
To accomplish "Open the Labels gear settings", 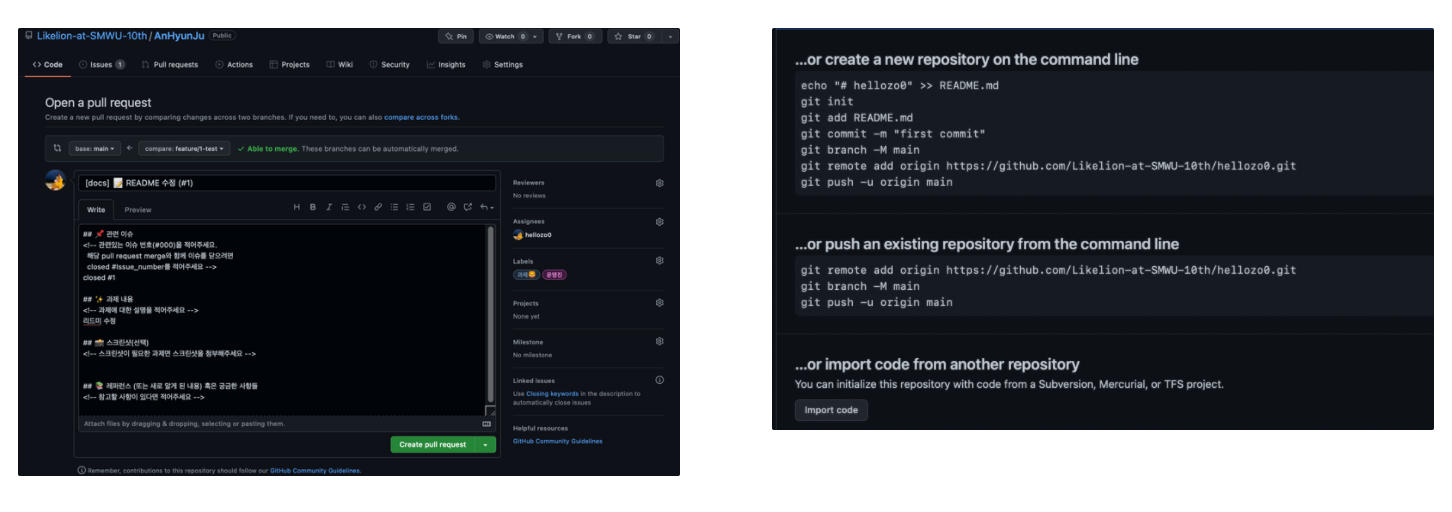I will [x=659, y=261].
